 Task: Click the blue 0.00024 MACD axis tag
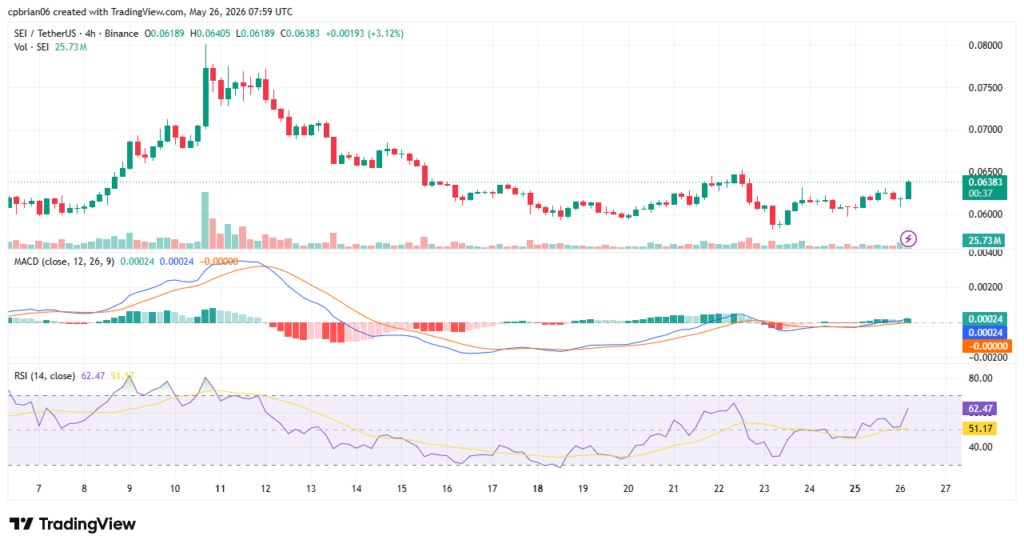pos(986,332)
